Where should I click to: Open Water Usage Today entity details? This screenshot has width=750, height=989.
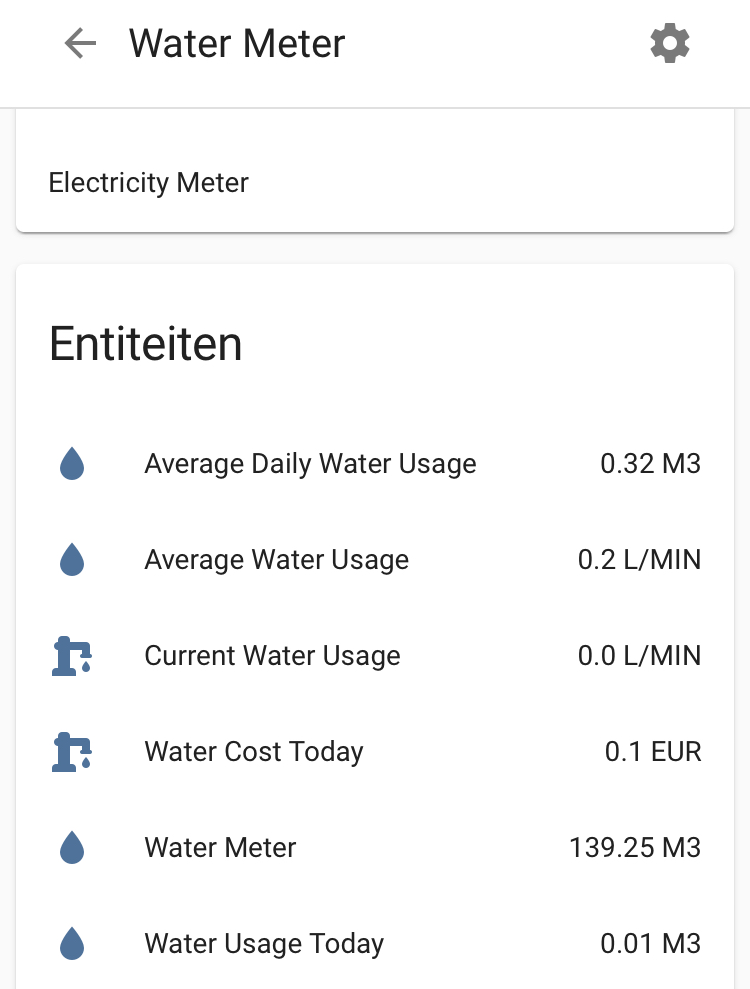[x=264, y=944]
